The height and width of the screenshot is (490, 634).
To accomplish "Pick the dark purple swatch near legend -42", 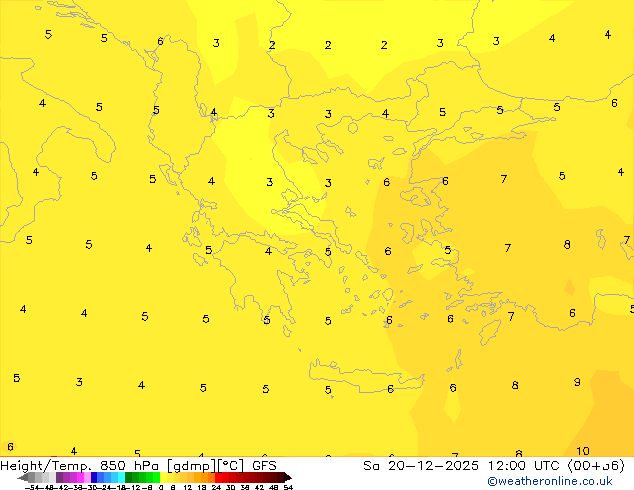I will coord(59,477).
